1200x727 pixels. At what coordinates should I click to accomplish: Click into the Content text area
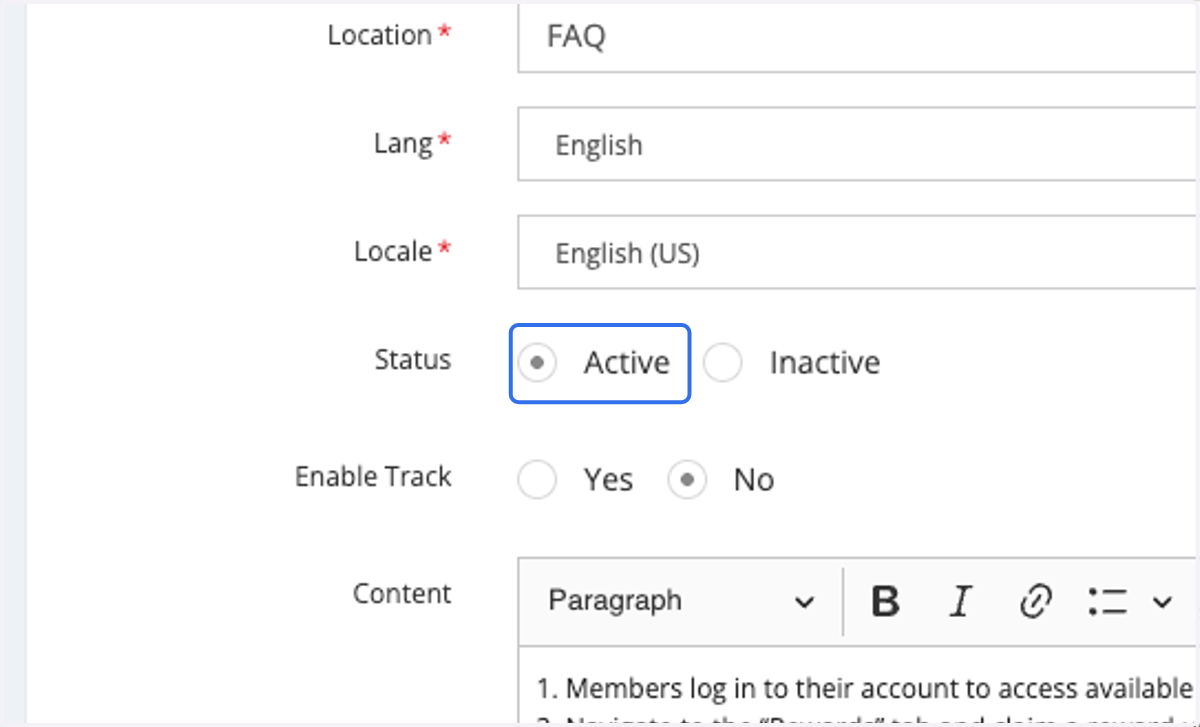(858, 685)
